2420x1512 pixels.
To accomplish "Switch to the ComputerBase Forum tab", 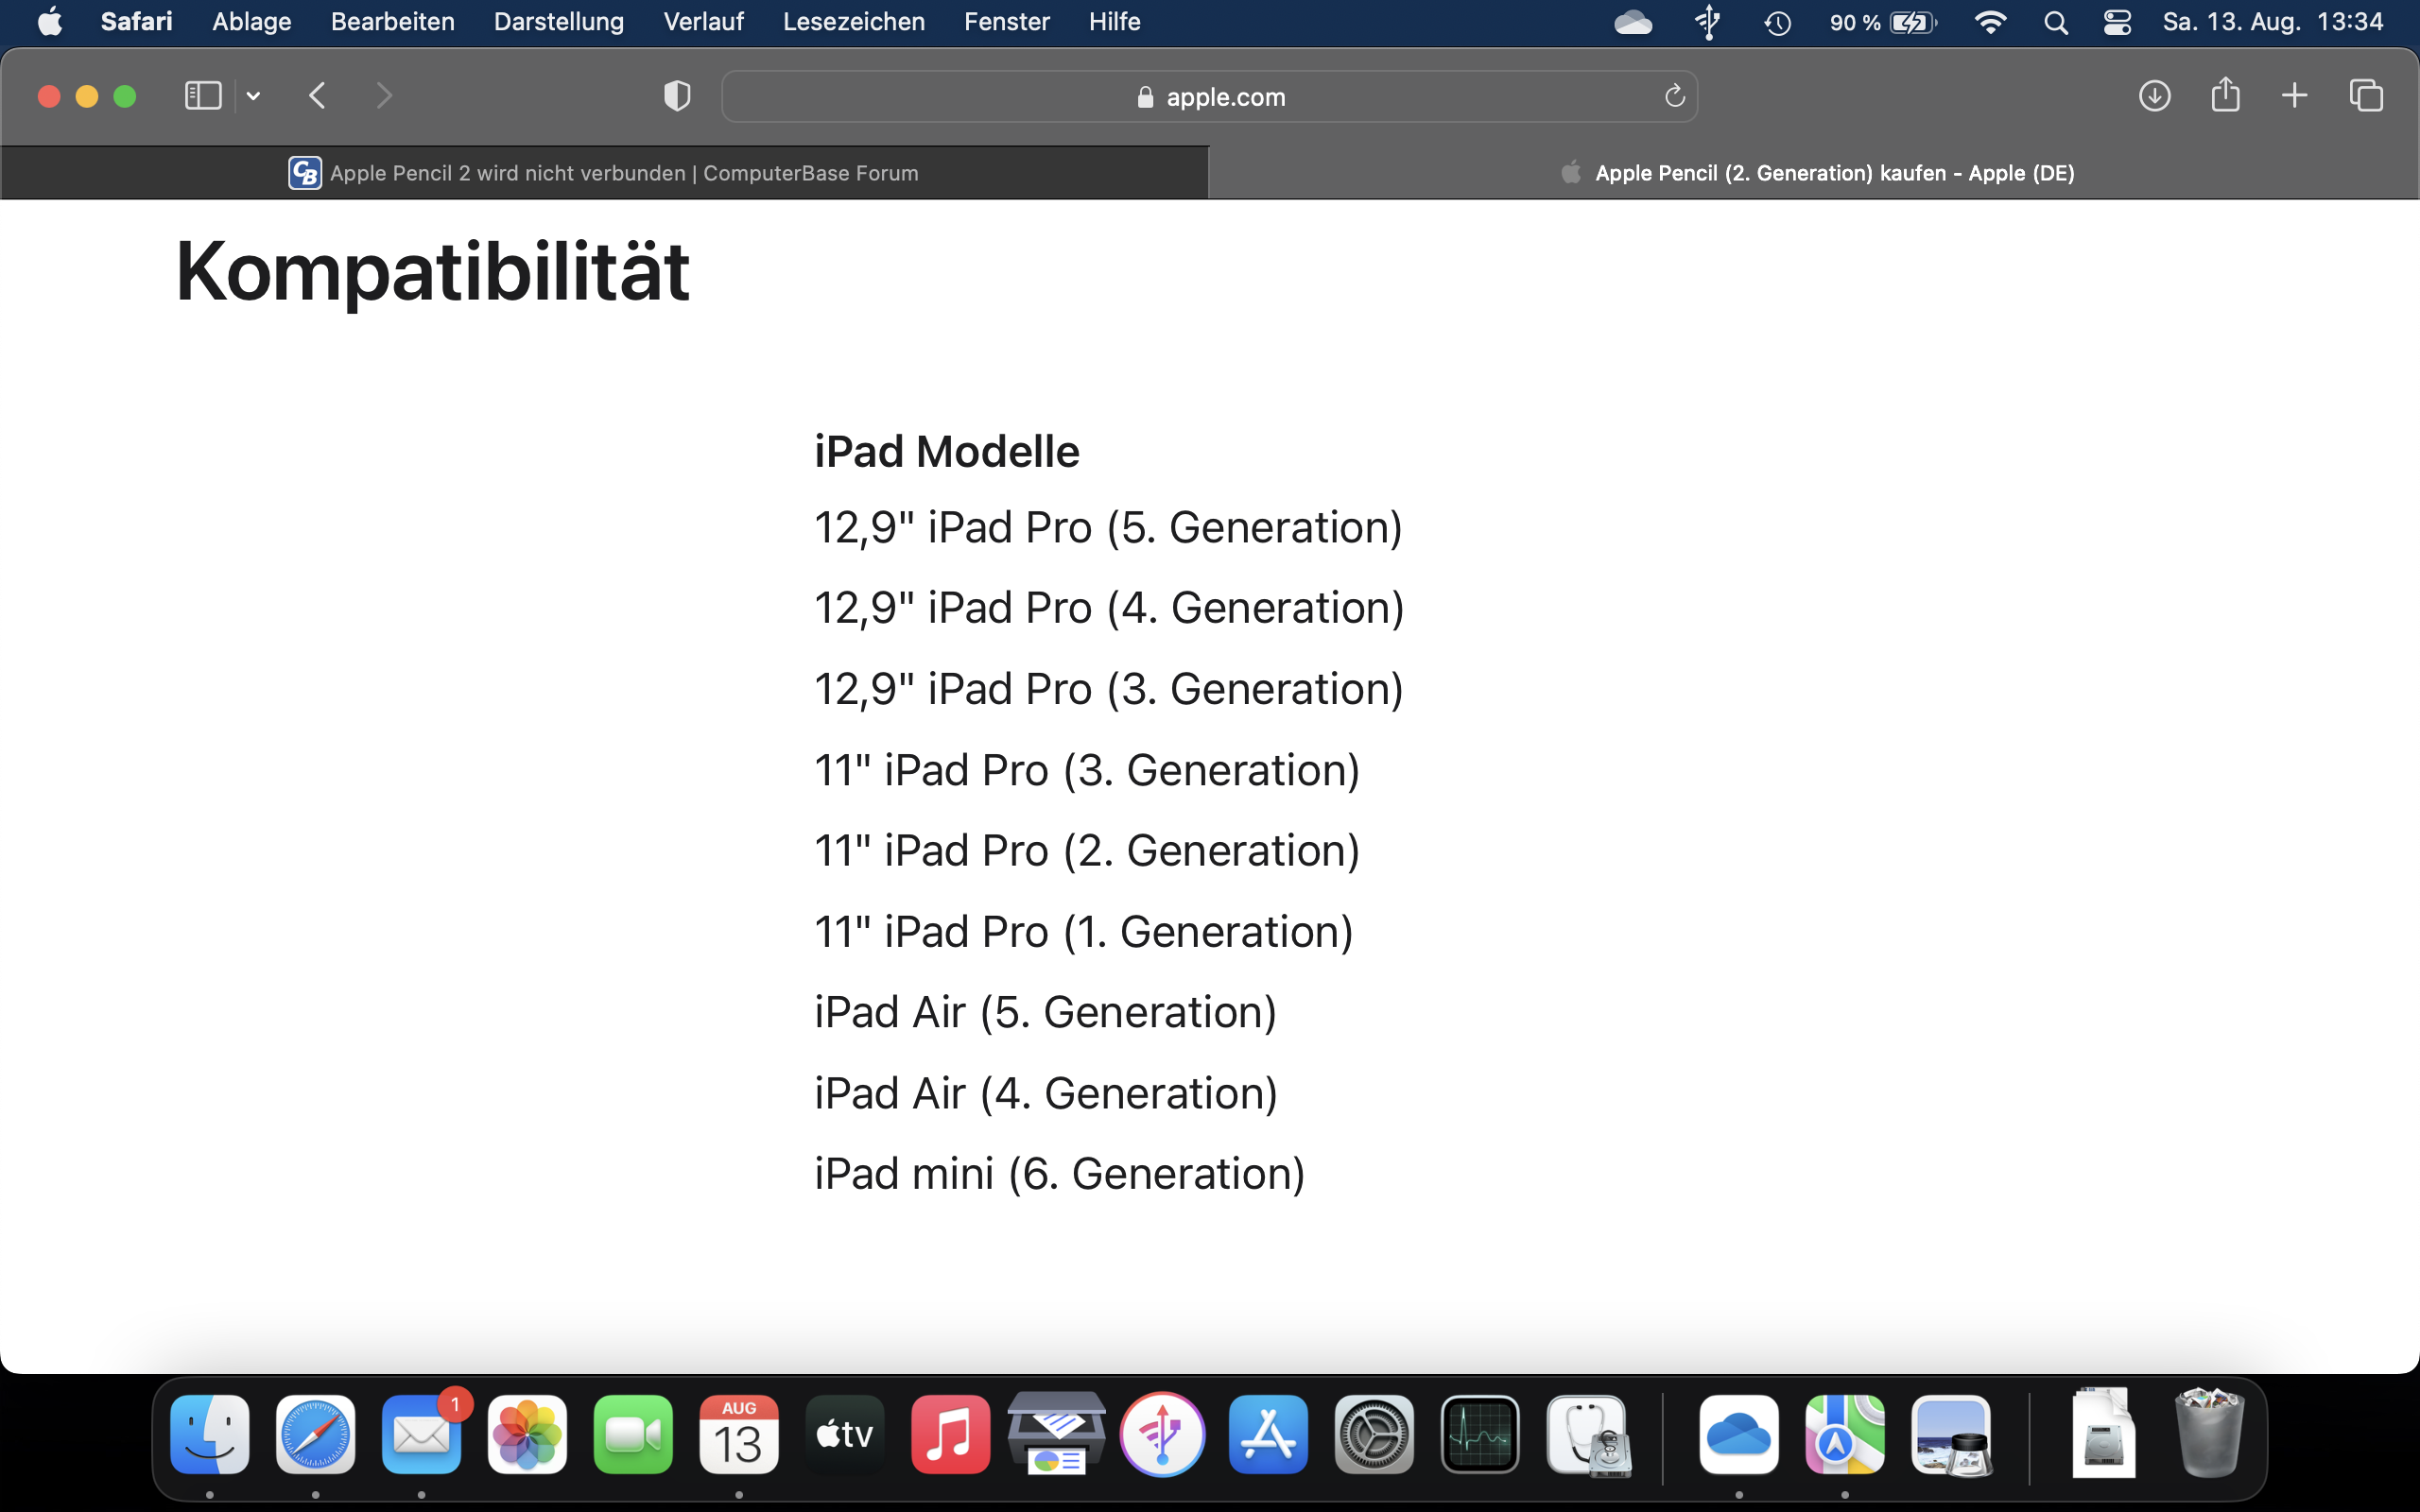I will tap(604, 173).
